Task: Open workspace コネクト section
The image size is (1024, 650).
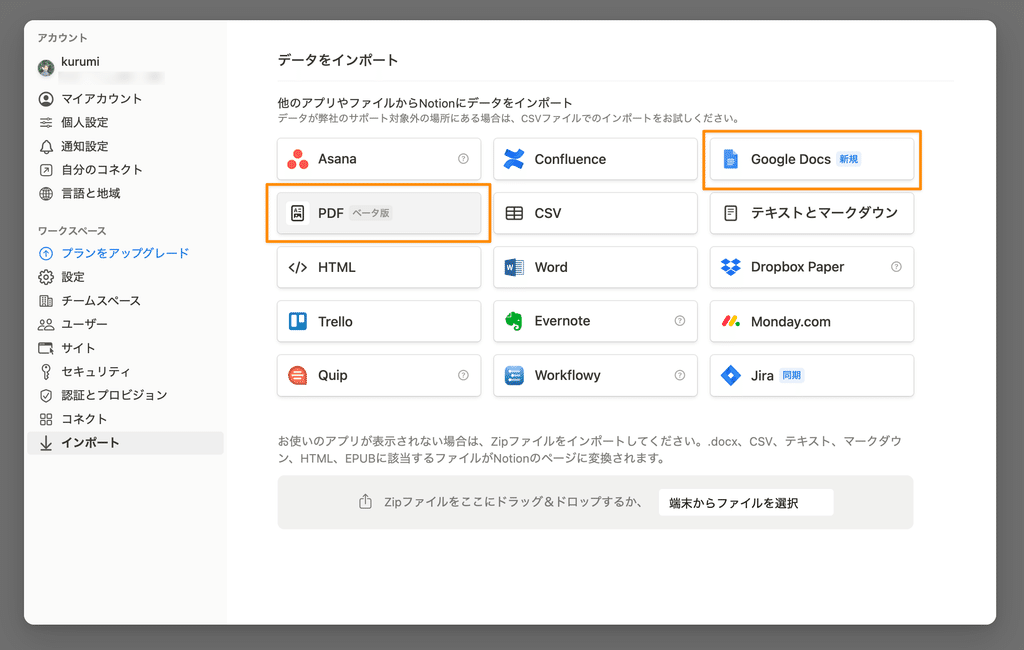Action: pos(125,419)
